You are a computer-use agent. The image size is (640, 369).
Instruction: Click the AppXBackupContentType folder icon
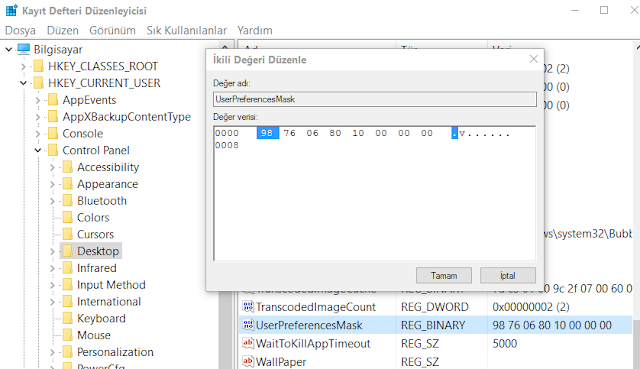click(x=53, y=116)
